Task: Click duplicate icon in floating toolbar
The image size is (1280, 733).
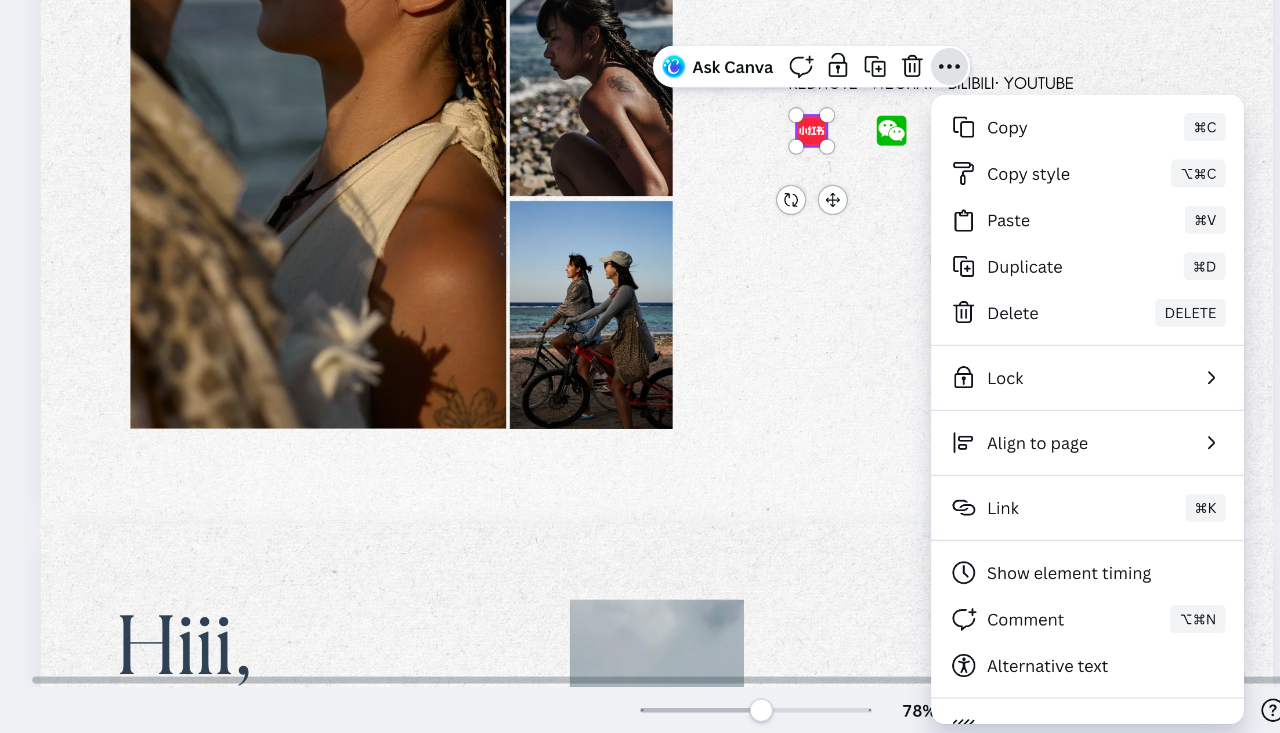Action: click(x=875, y=67)
